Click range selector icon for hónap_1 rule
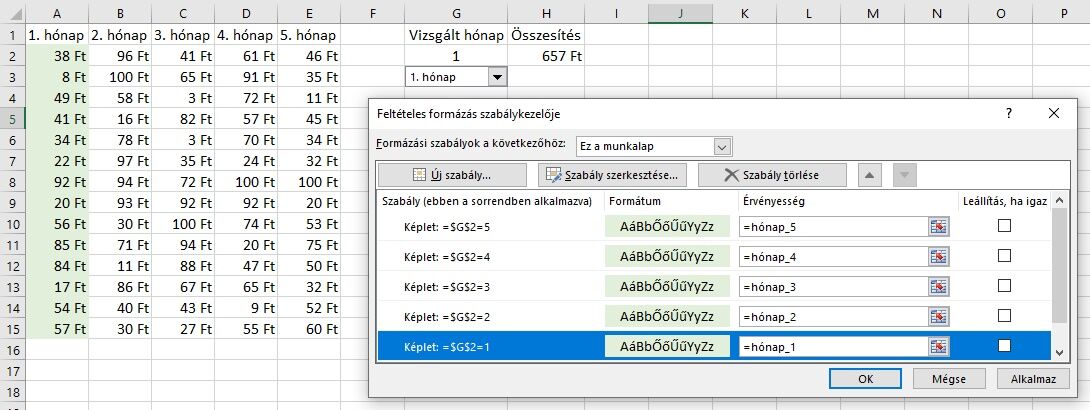Viewport: 1090px width, 410px height. tap(938, 346)
